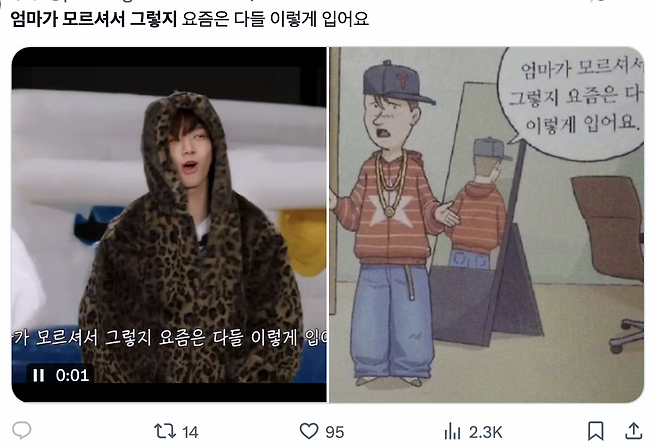Click the post text 요즘은 다들 이렇게 입어요
Screen dimensions: 658x447
(275, 19)
